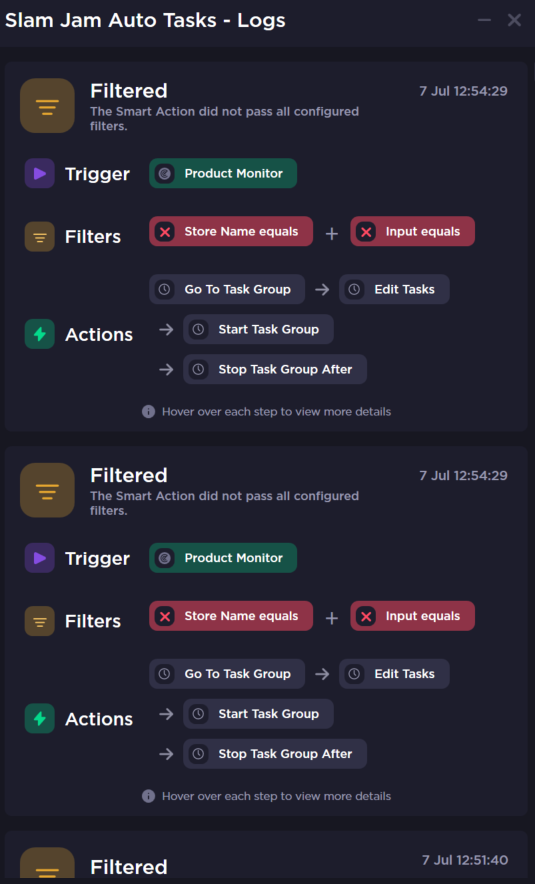The height and width of the screenshot is (884, 535).
Task: Select the first Start Task Group step
Action: (x=258, y=329)
